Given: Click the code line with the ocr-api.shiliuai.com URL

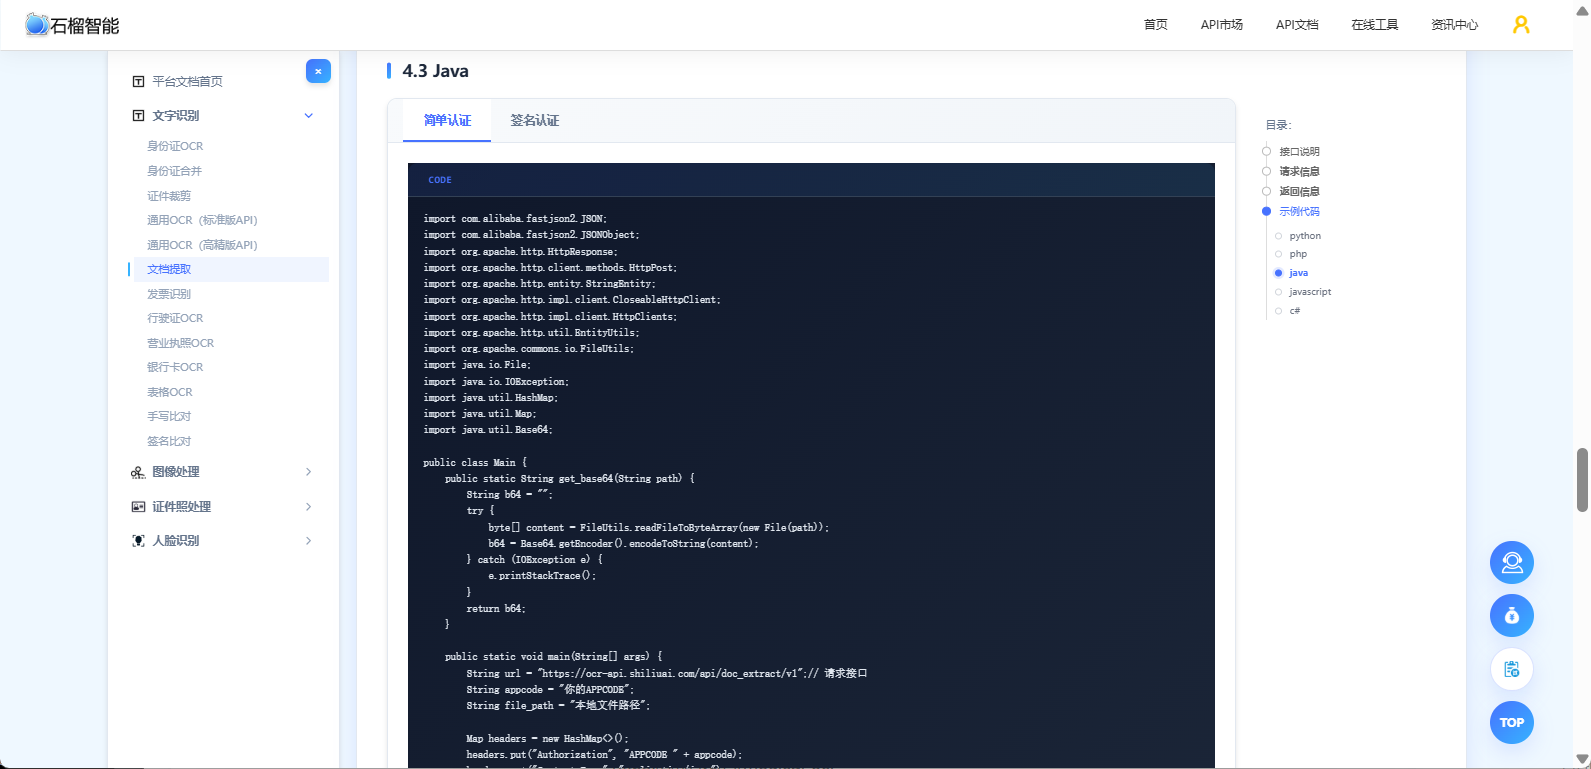Looking at the screenshot, I should point(666,674).
